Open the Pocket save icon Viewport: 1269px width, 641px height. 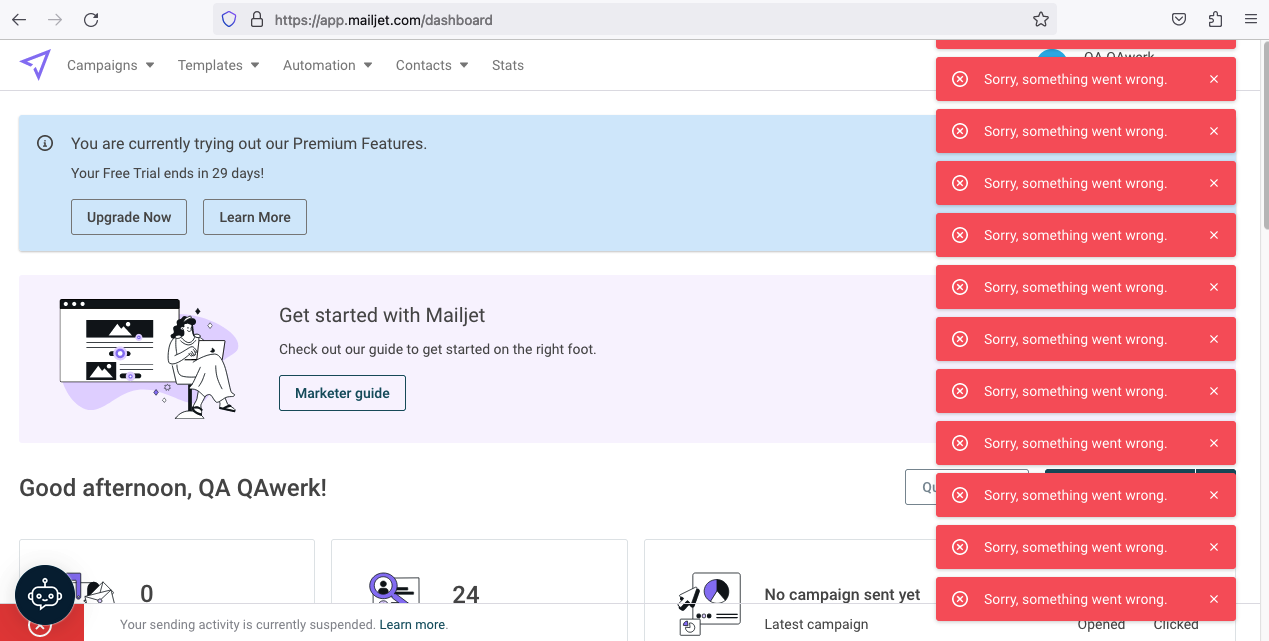coord(1179,19)
